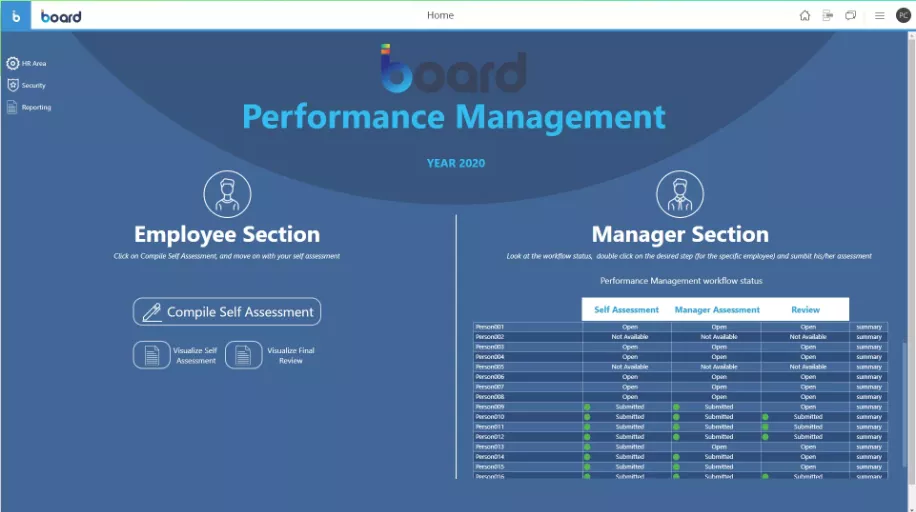
Task: Click the green dot in Person015 Self Assessment
Action: pos(587,466)
